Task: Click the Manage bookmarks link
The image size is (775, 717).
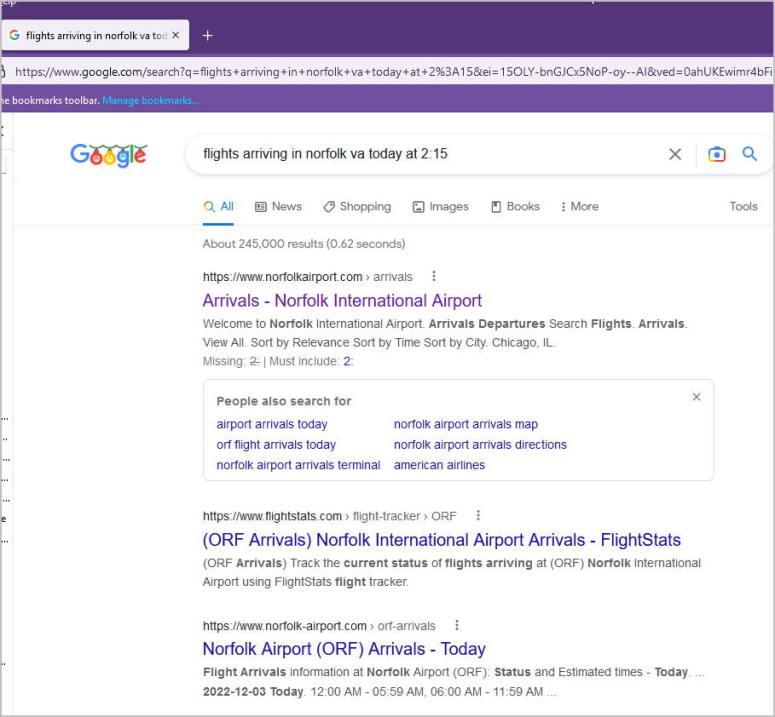Action: point(150,100)
